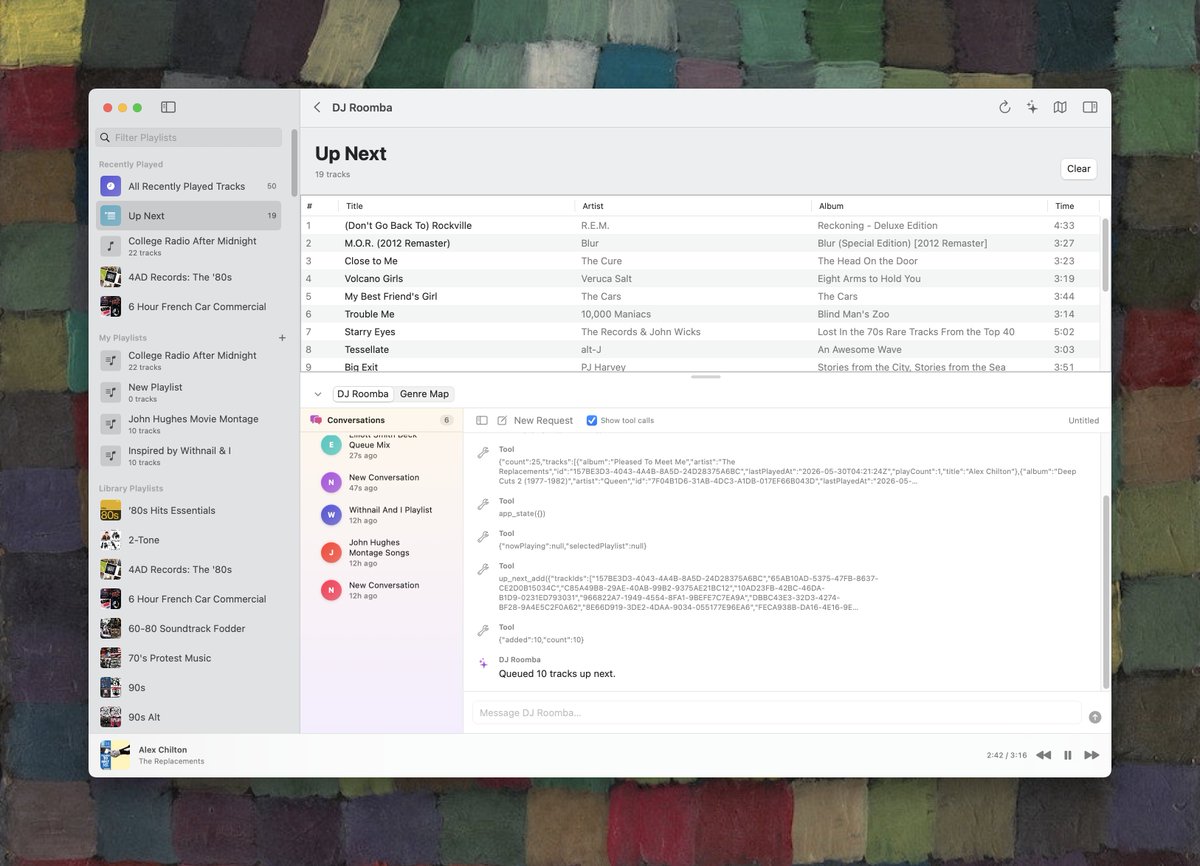Viewport: 1200px width, 866px height.
Task: Click the wrench icon beside up_next_add tool call
Action: [483, 570]
